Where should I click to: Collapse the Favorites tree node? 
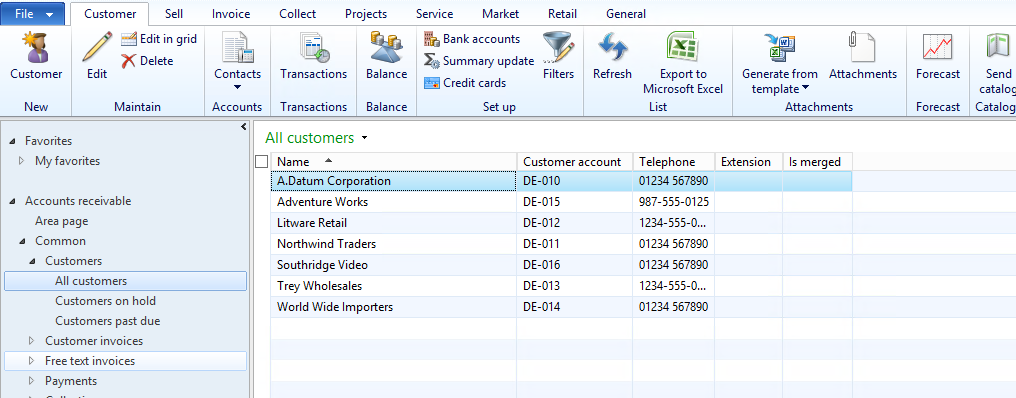click(x=13, y=141)
